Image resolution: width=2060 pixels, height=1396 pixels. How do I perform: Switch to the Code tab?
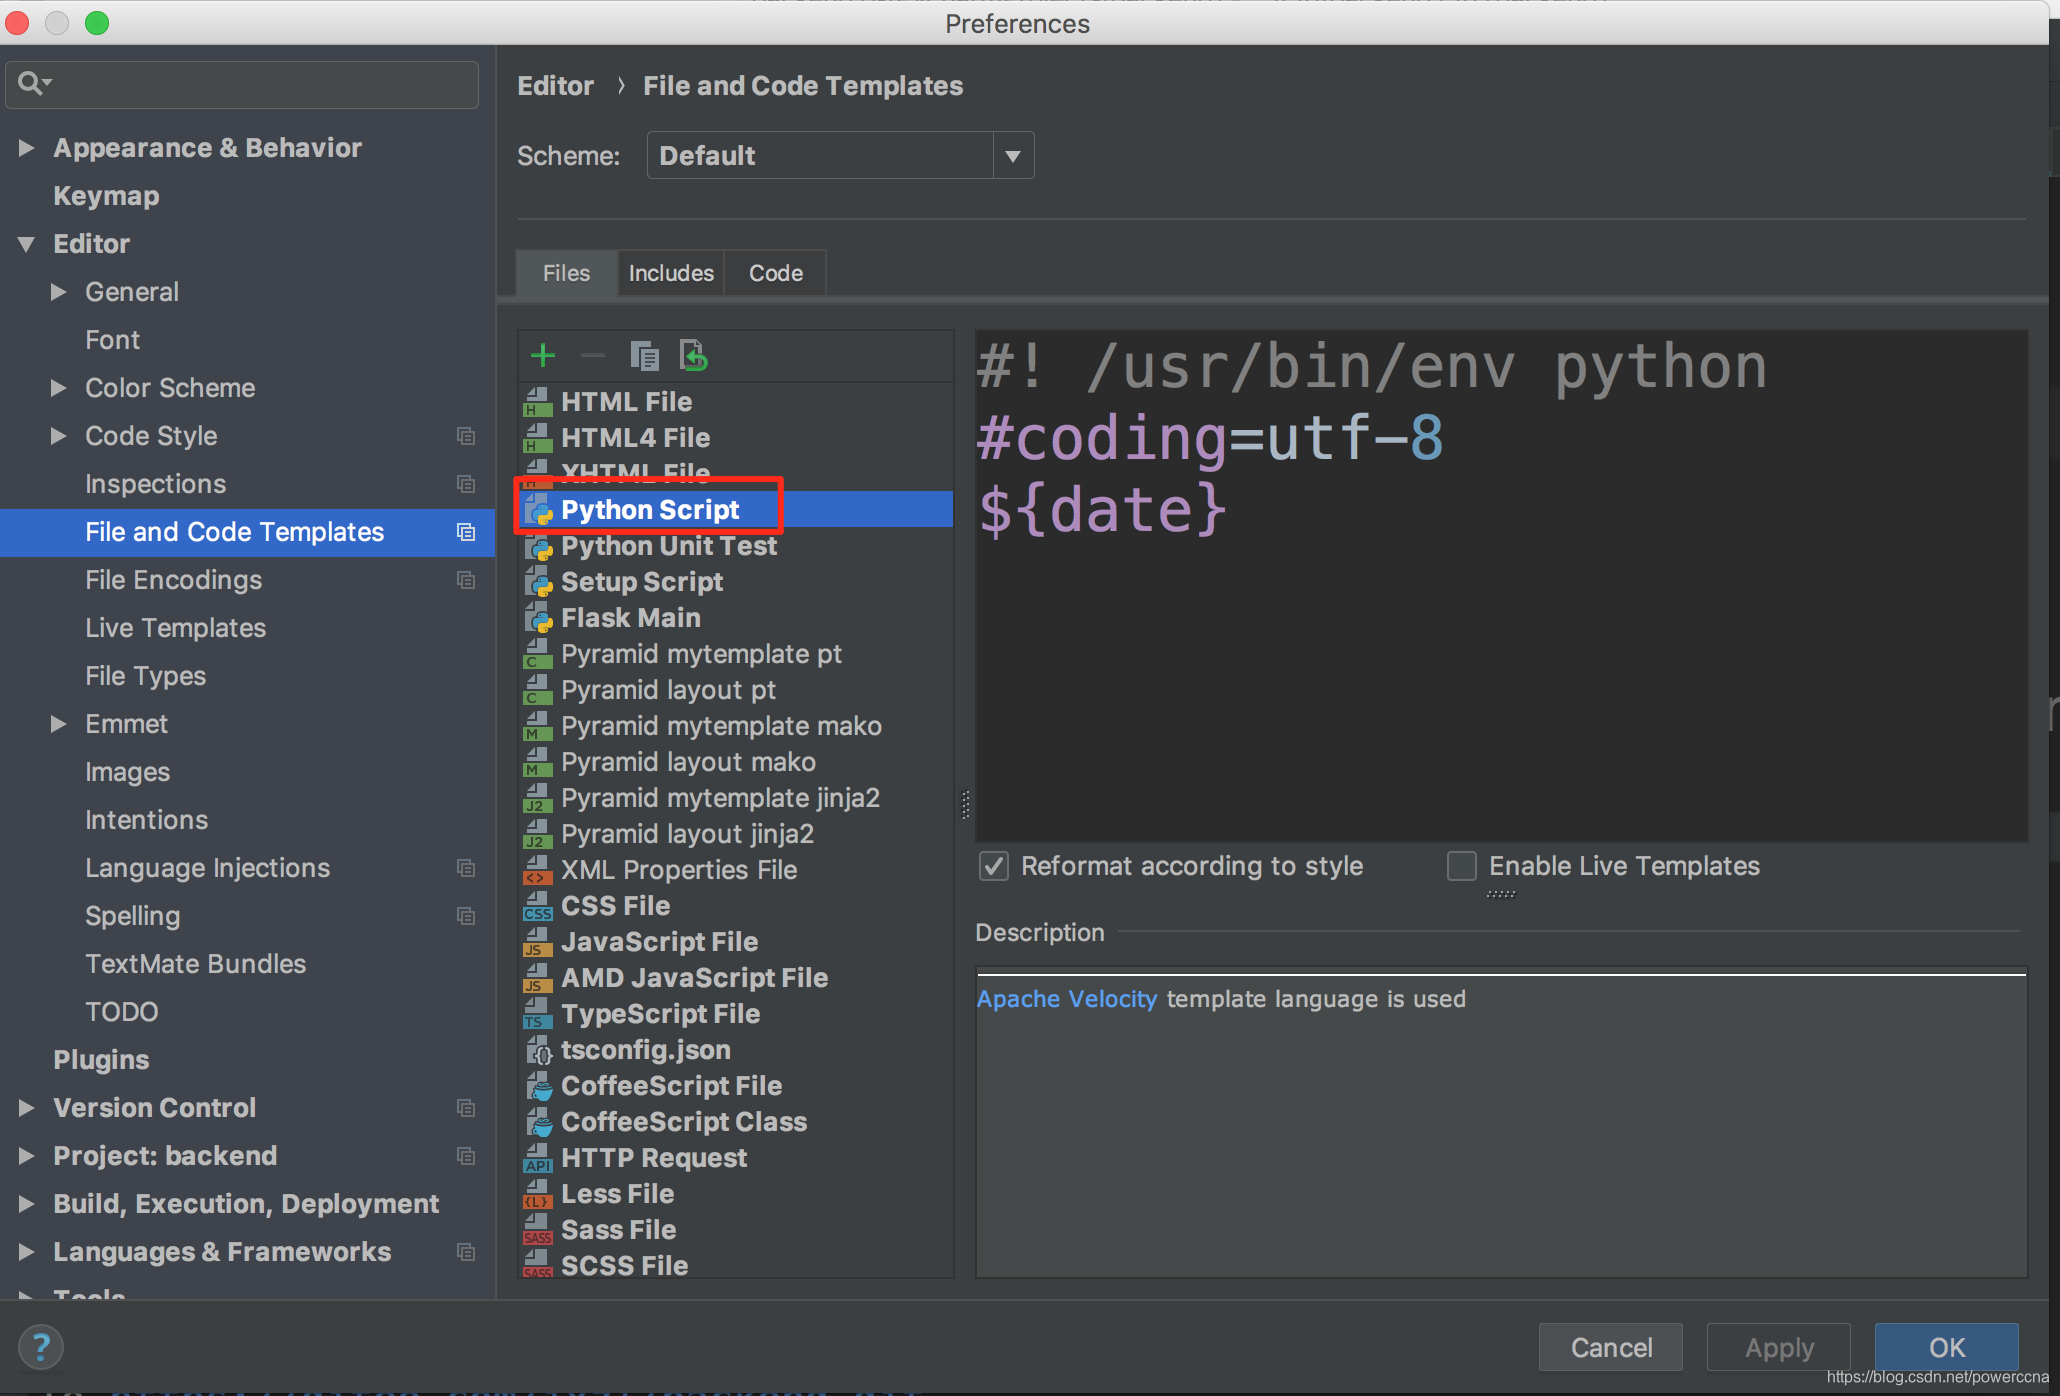tap(776, 273)
